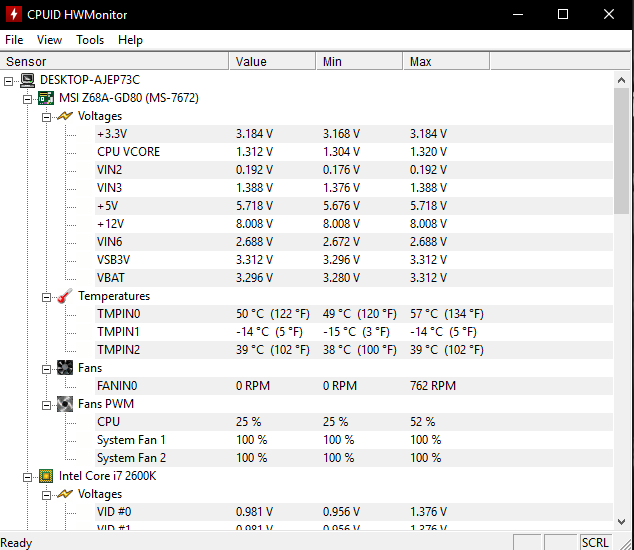The height and width of the screenshot is (550, 634).
Task: Click the 762 RPM max value
Action: pyautogui.click(x=433, y=386)
